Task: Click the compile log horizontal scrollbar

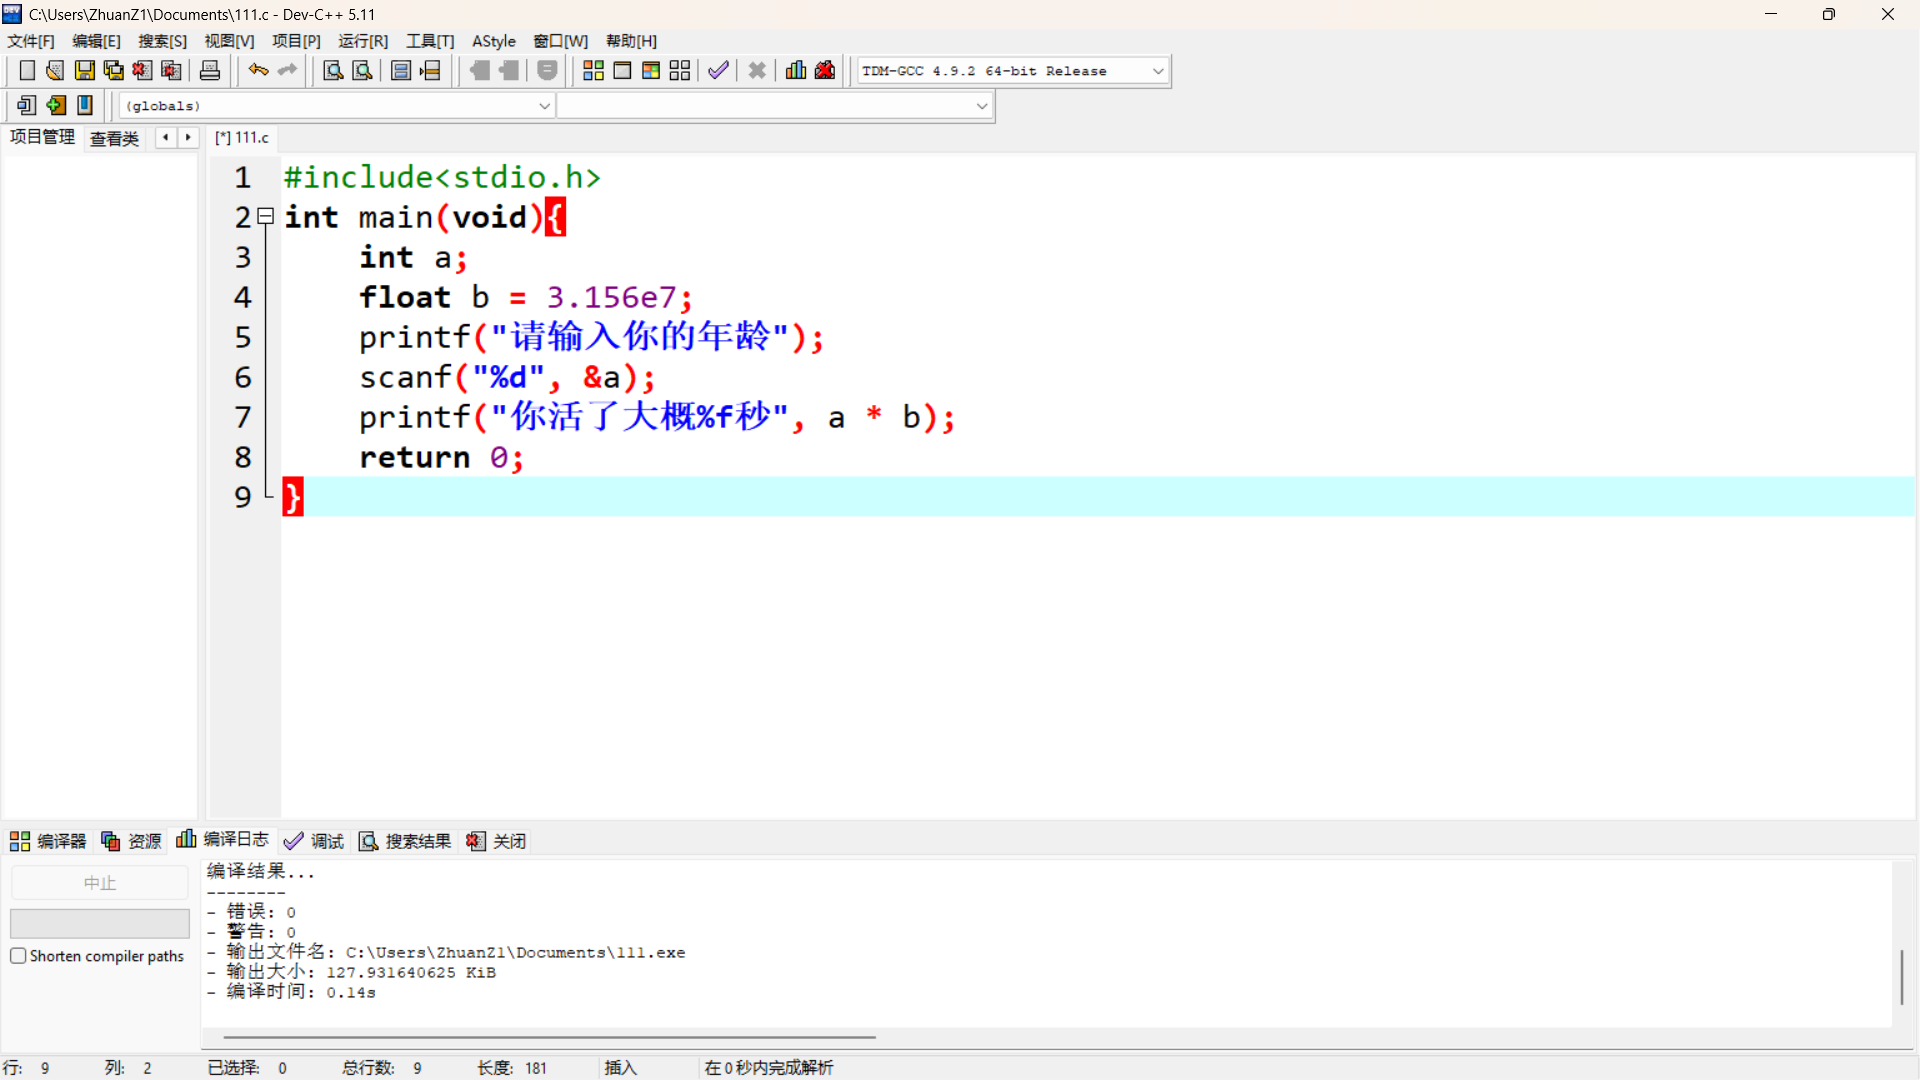Action: [x=549, y=1037]
